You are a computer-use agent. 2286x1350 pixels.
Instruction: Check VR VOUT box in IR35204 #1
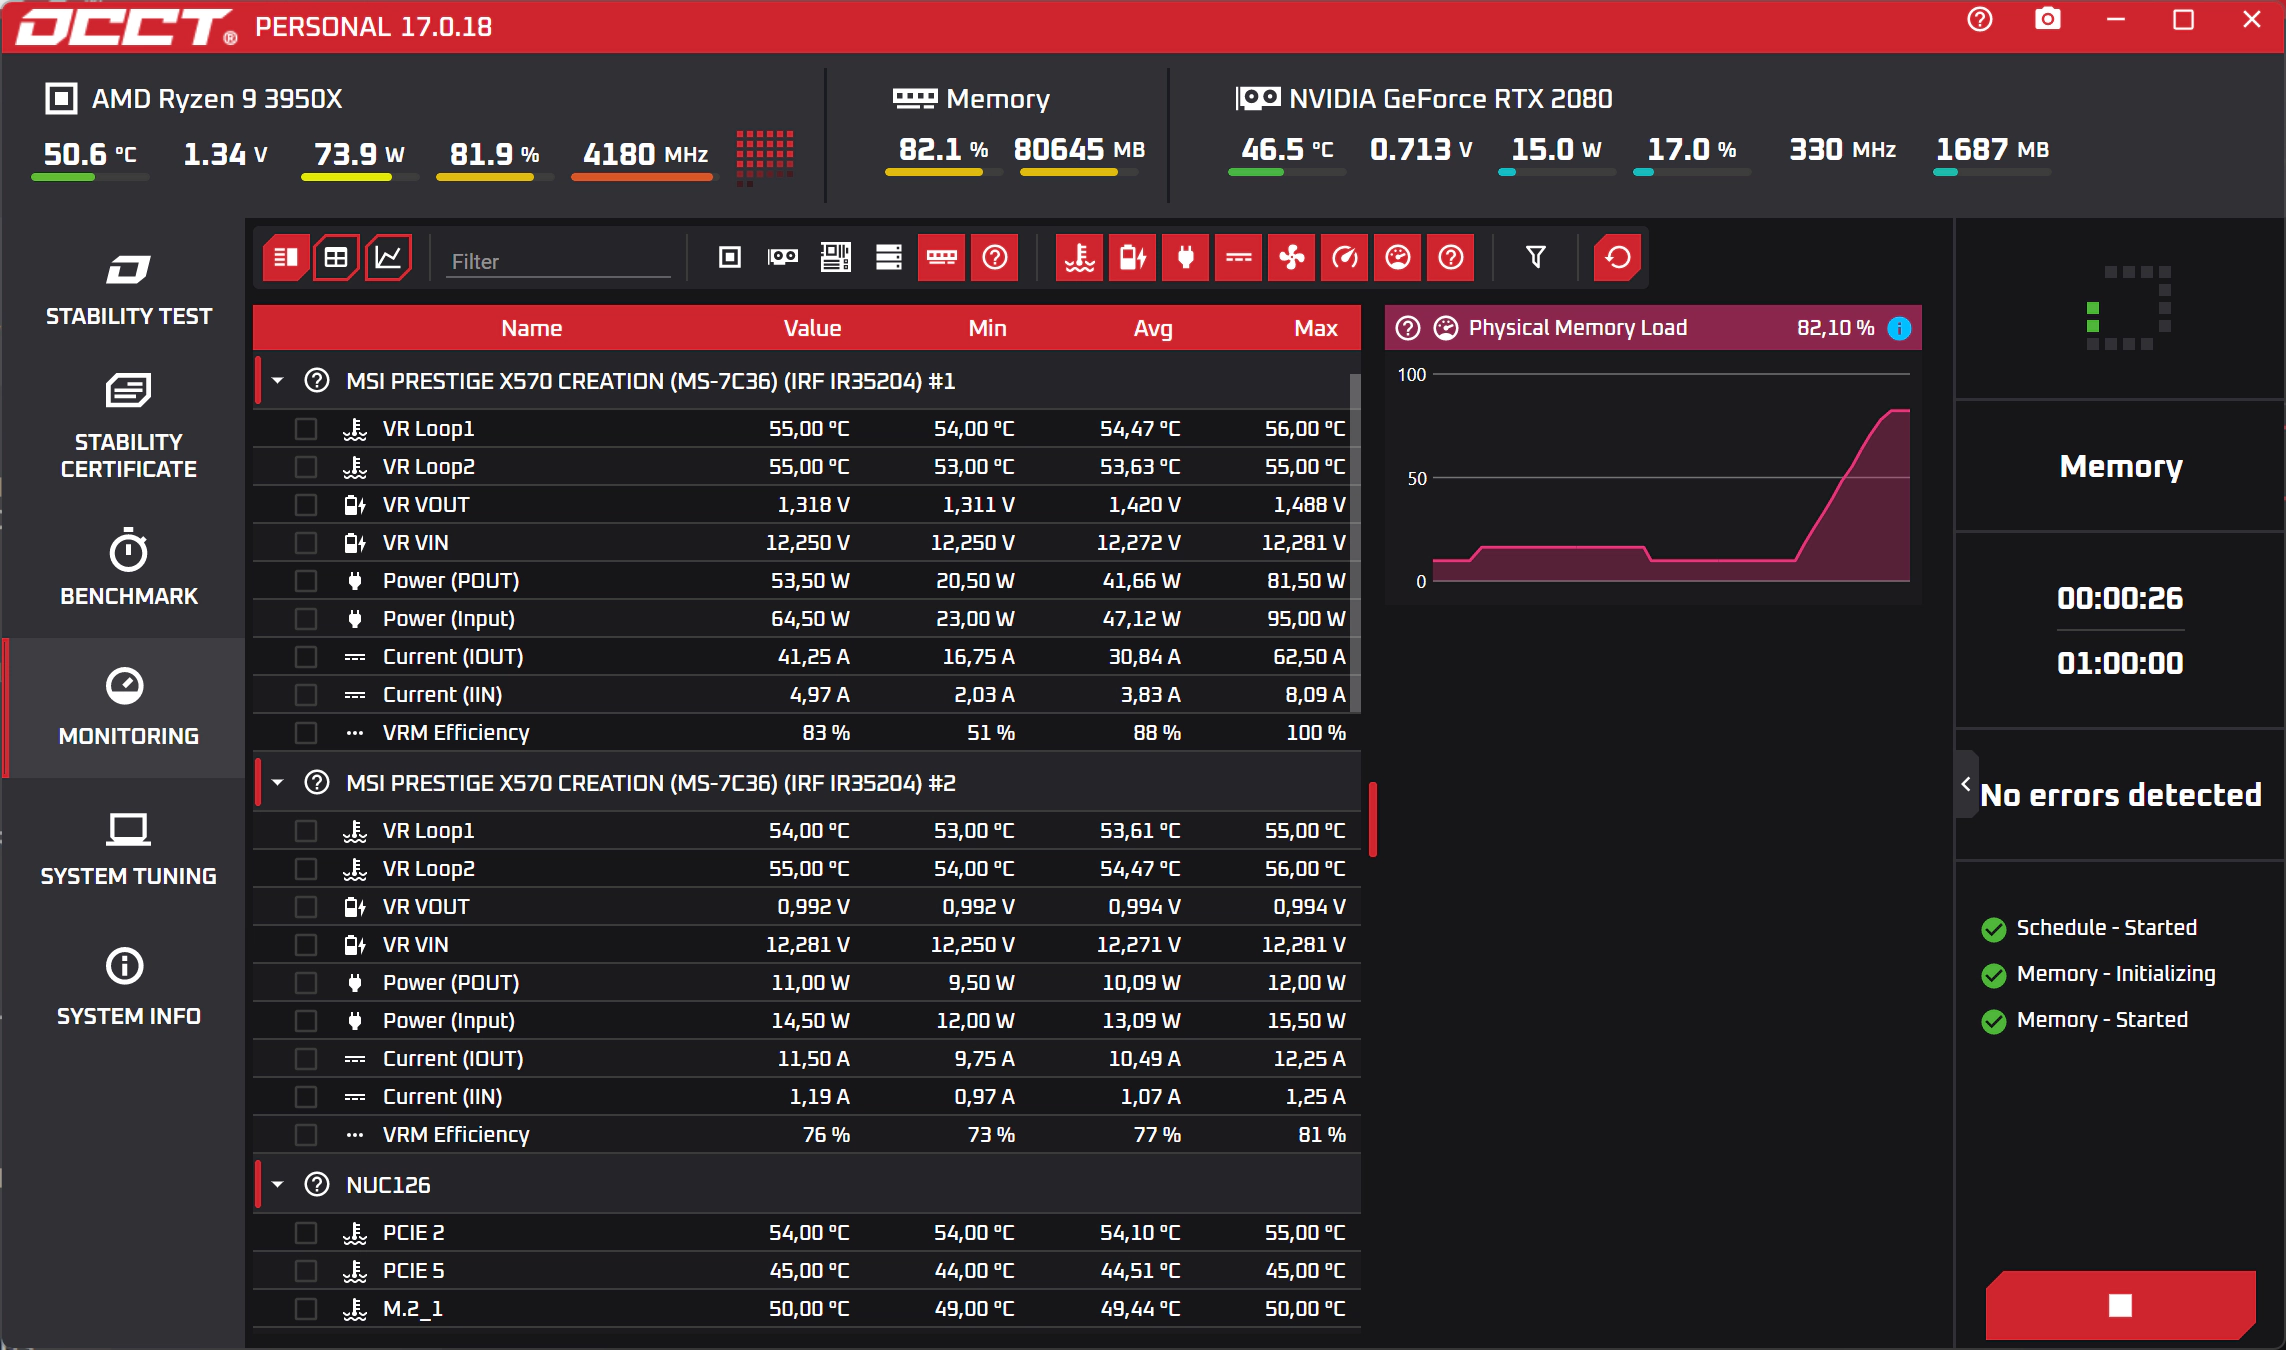tap(306, 505)
